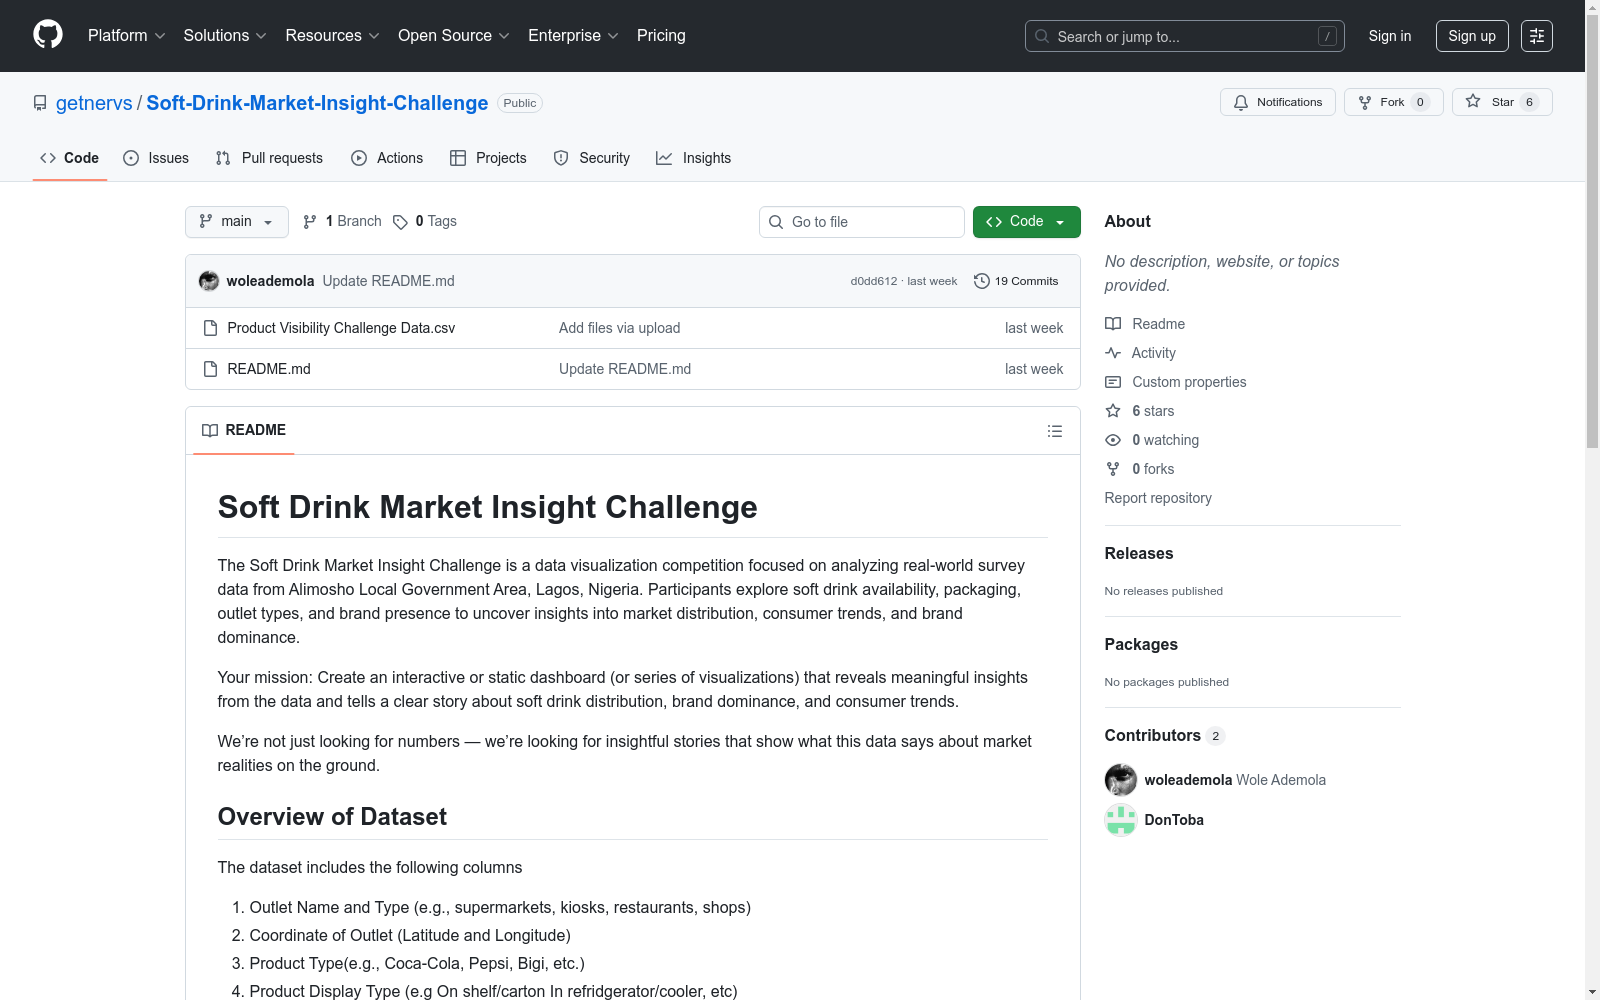Open the main branch selector dropdown

[x=237, y=222]
